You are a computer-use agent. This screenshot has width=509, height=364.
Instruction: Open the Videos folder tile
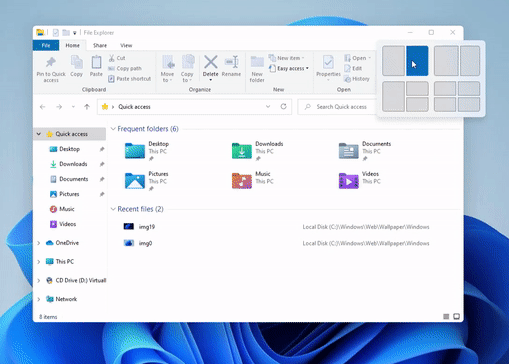point(359,180)
